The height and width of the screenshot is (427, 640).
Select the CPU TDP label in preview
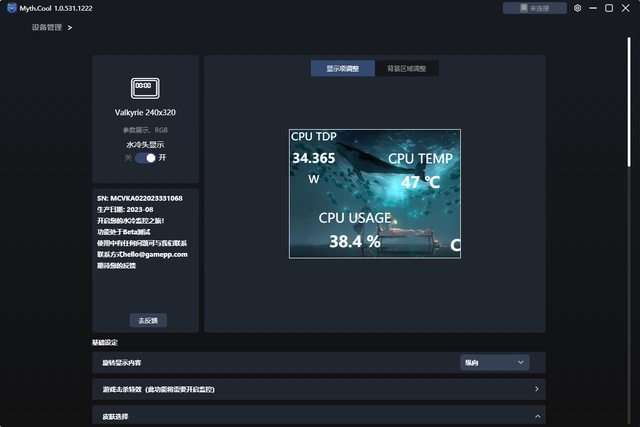[x=314, y=136]
